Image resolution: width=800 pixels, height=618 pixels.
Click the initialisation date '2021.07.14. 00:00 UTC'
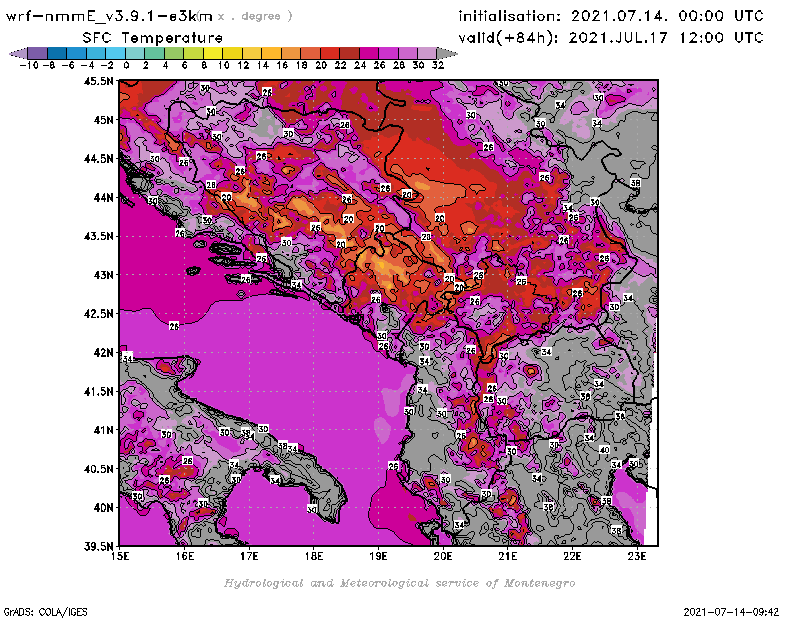click(667, 16)
